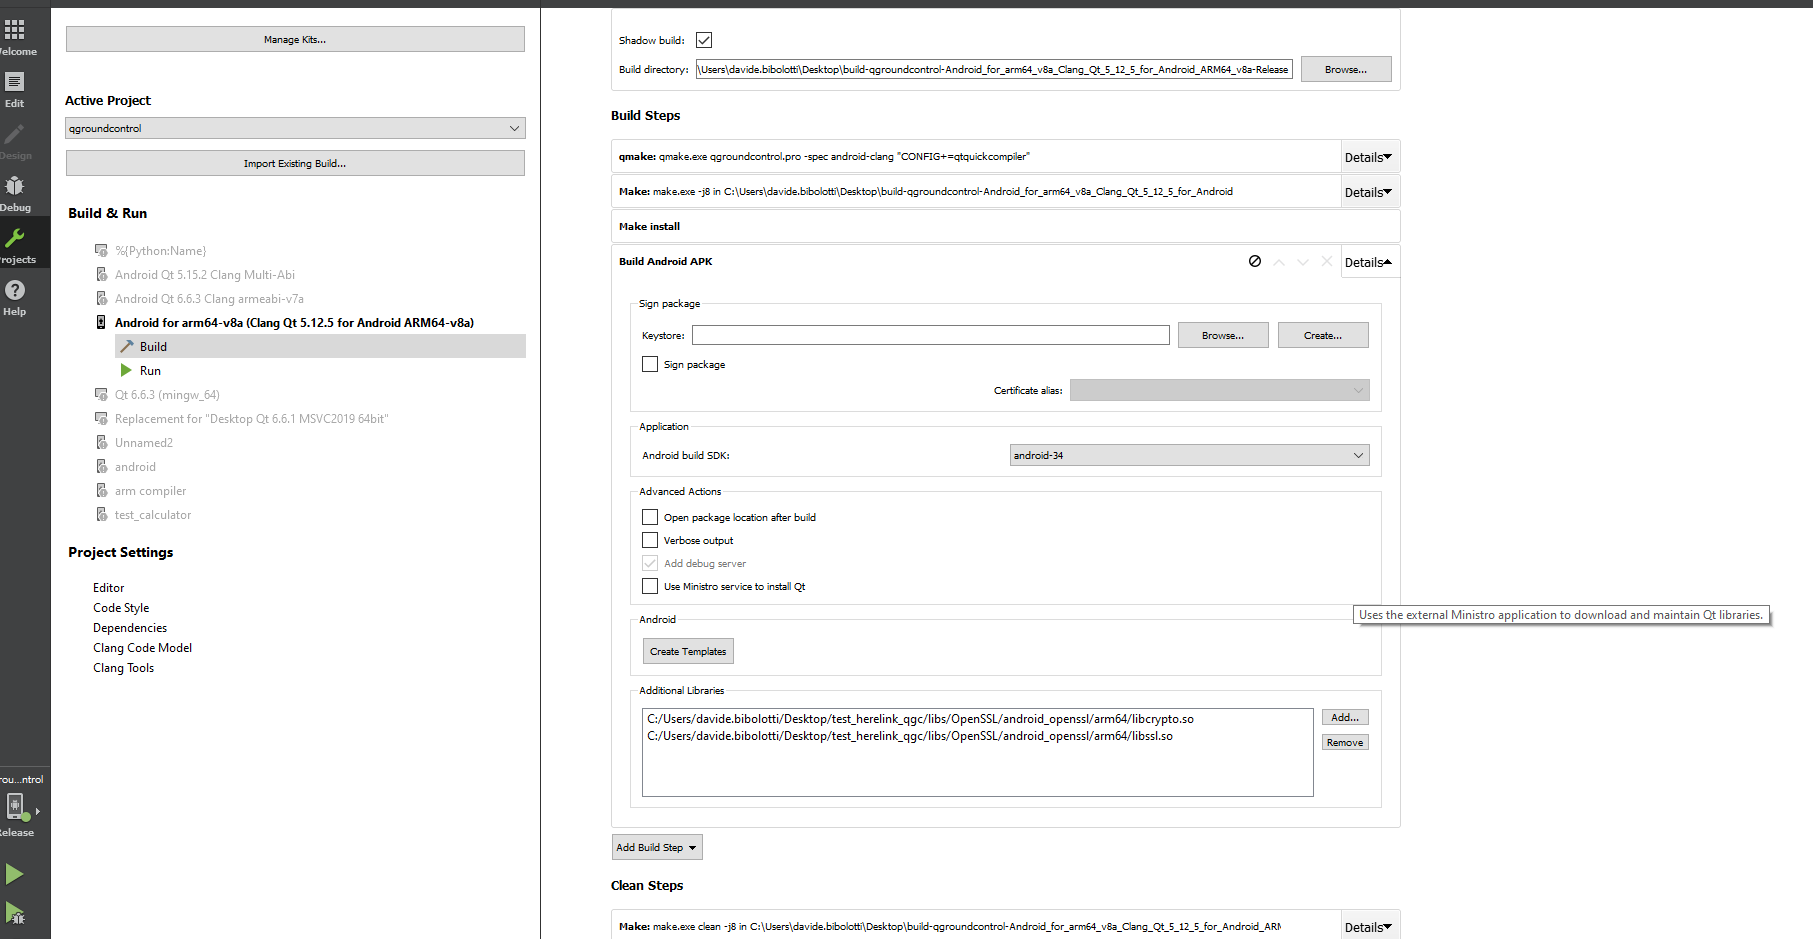Toggle the Shadow build checkbox
The width and height of the screenshot is (1813, 939).
704,40
